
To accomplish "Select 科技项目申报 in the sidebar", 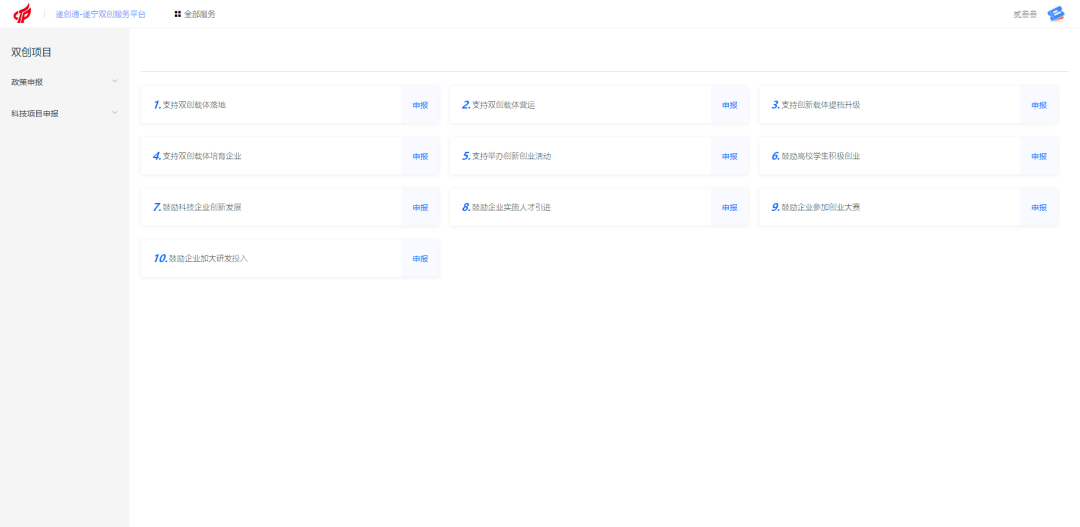I will pos(35,114).
